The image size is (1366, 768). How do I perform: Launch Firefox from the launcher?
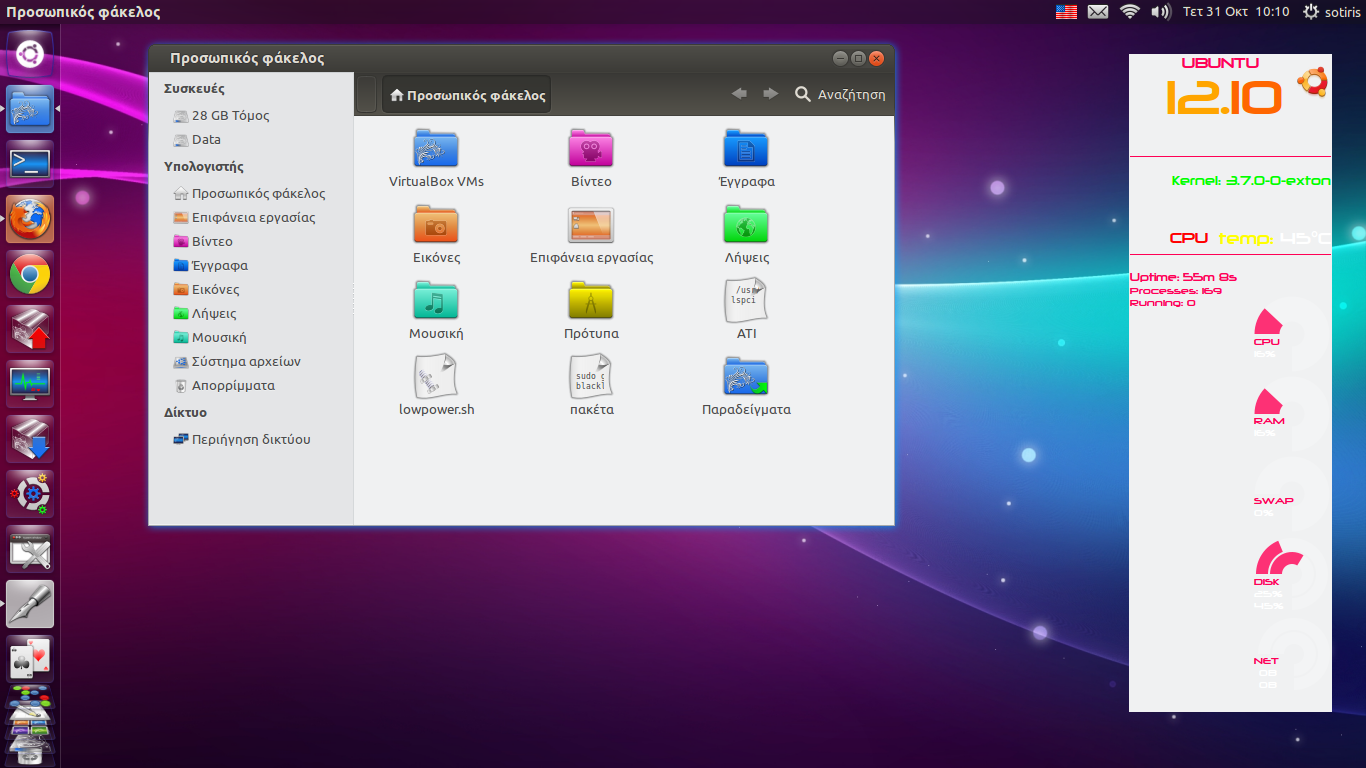[x=30, y=218]
